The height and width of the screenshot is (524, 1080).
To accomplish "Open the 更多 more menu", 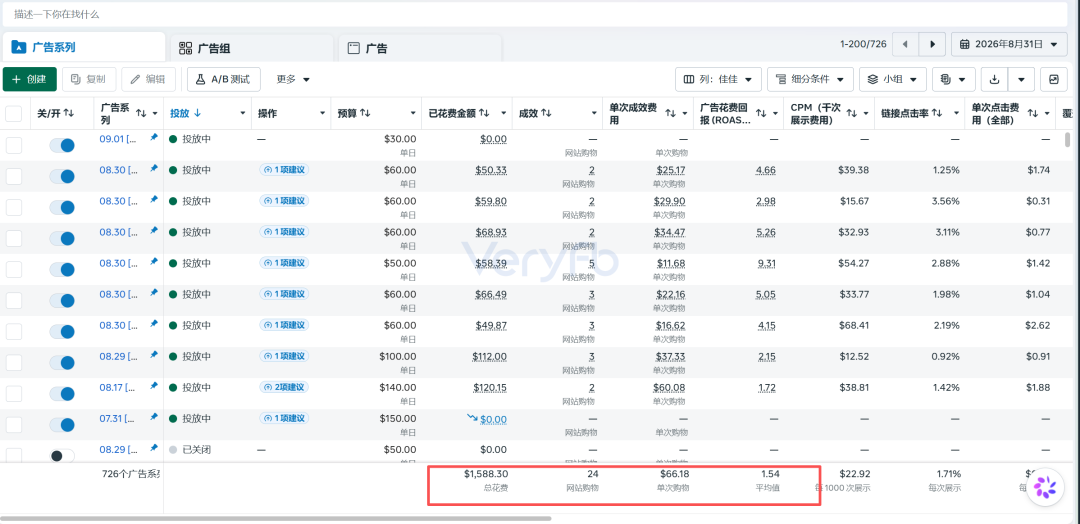I will (293, 79).
